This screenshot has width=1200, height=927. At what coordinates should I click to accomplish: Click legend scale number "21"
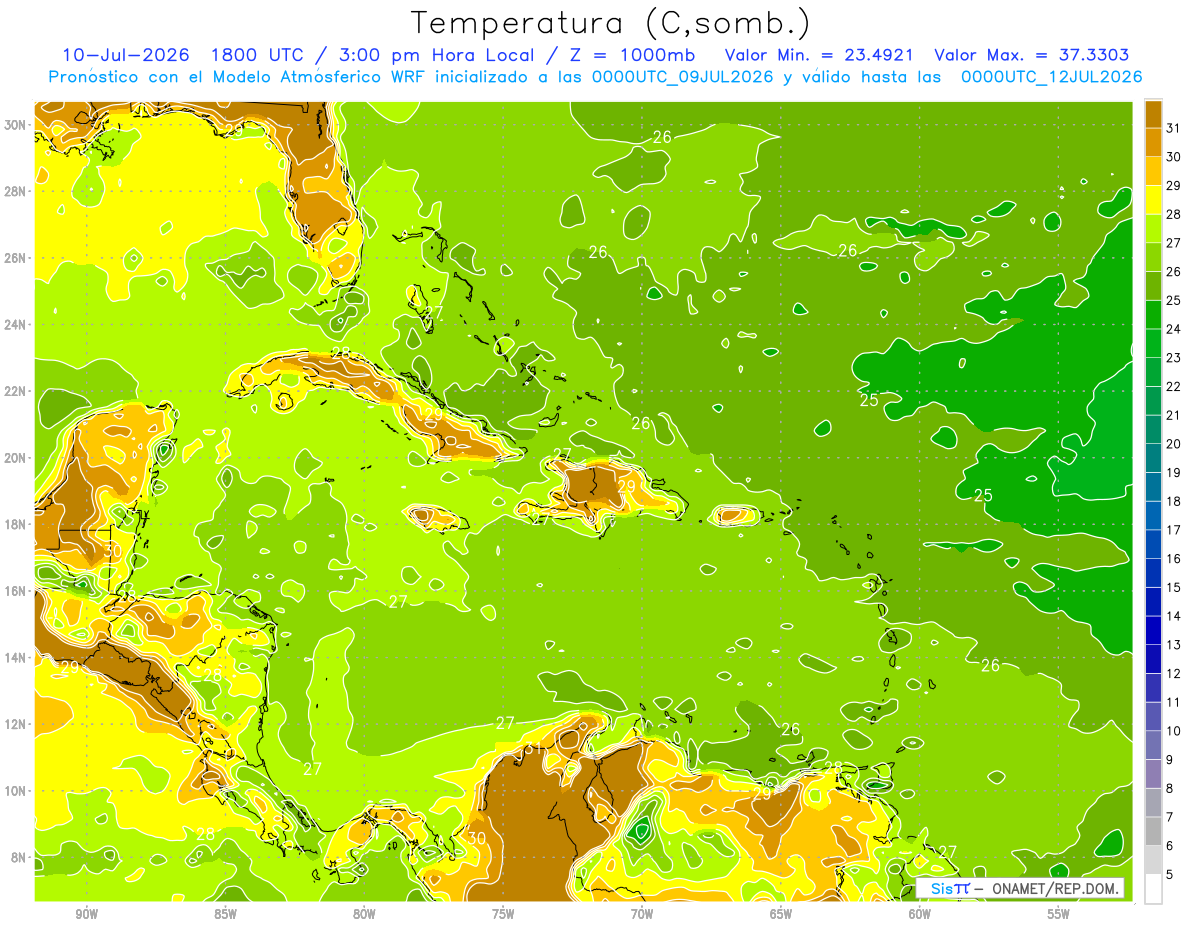(1173, 415)
